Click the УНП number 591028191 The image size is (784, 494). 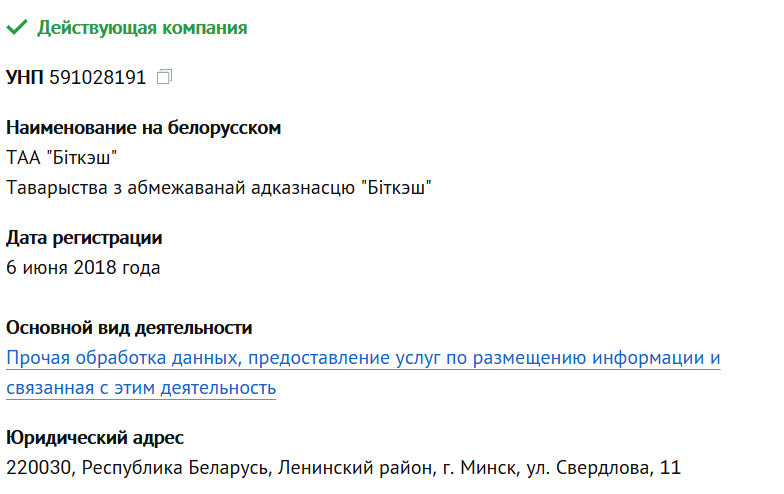point(97,77)
